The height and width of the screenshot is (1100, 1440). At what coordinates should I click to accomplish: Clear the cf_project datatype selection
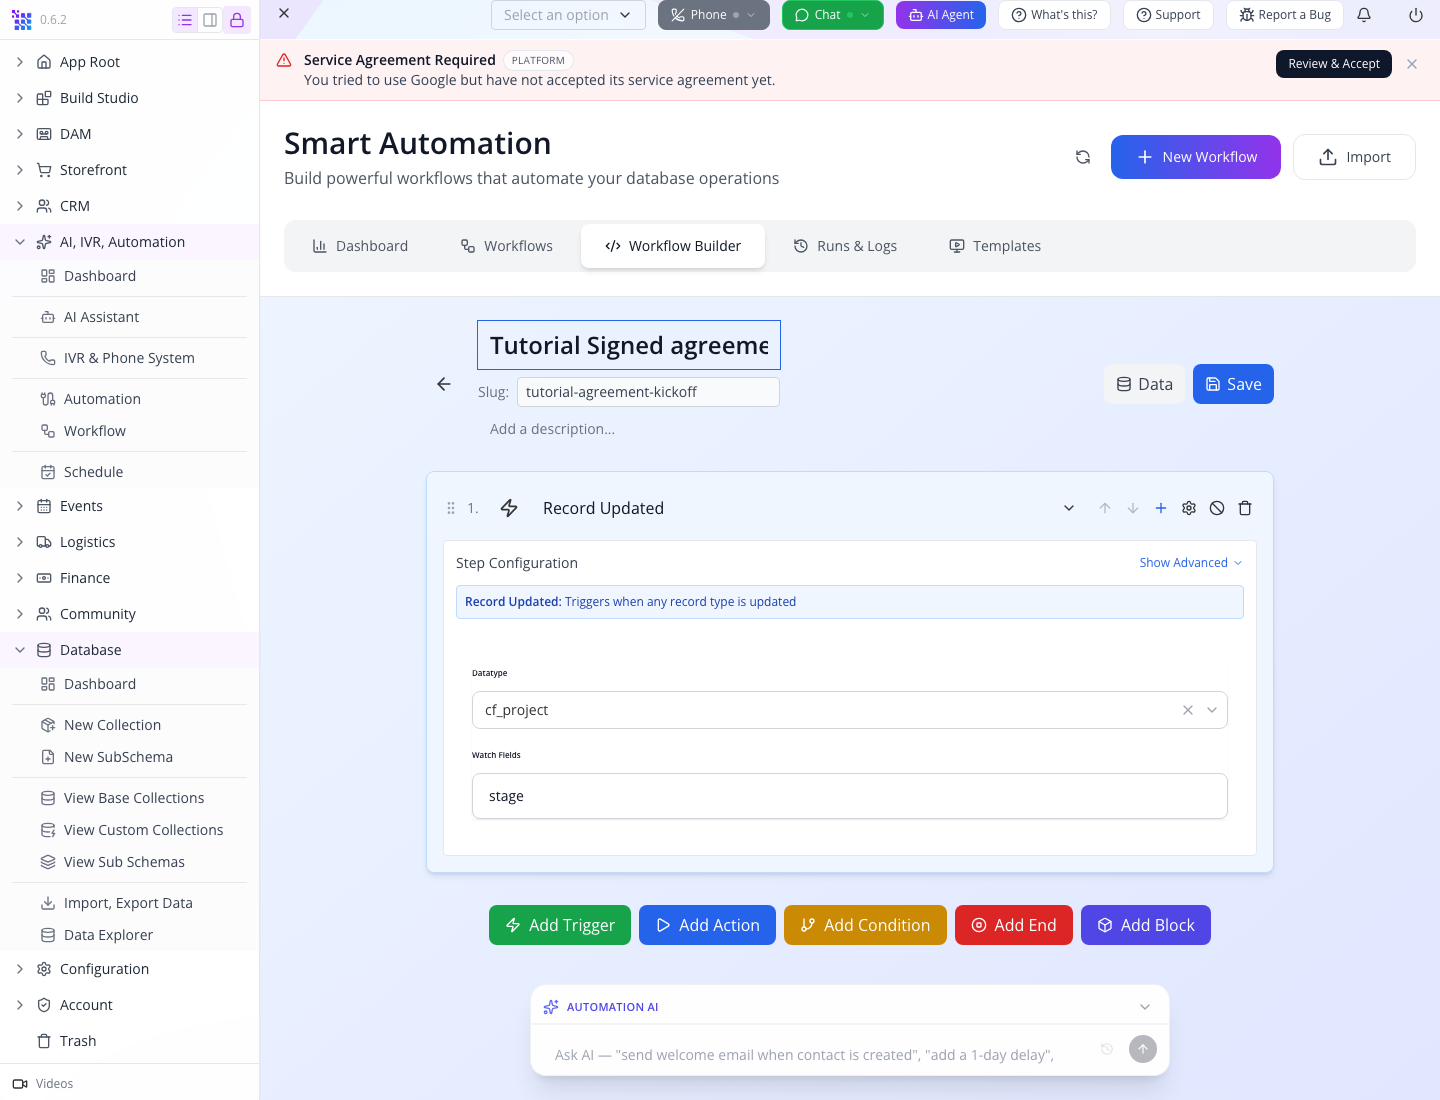(1188, 710)
